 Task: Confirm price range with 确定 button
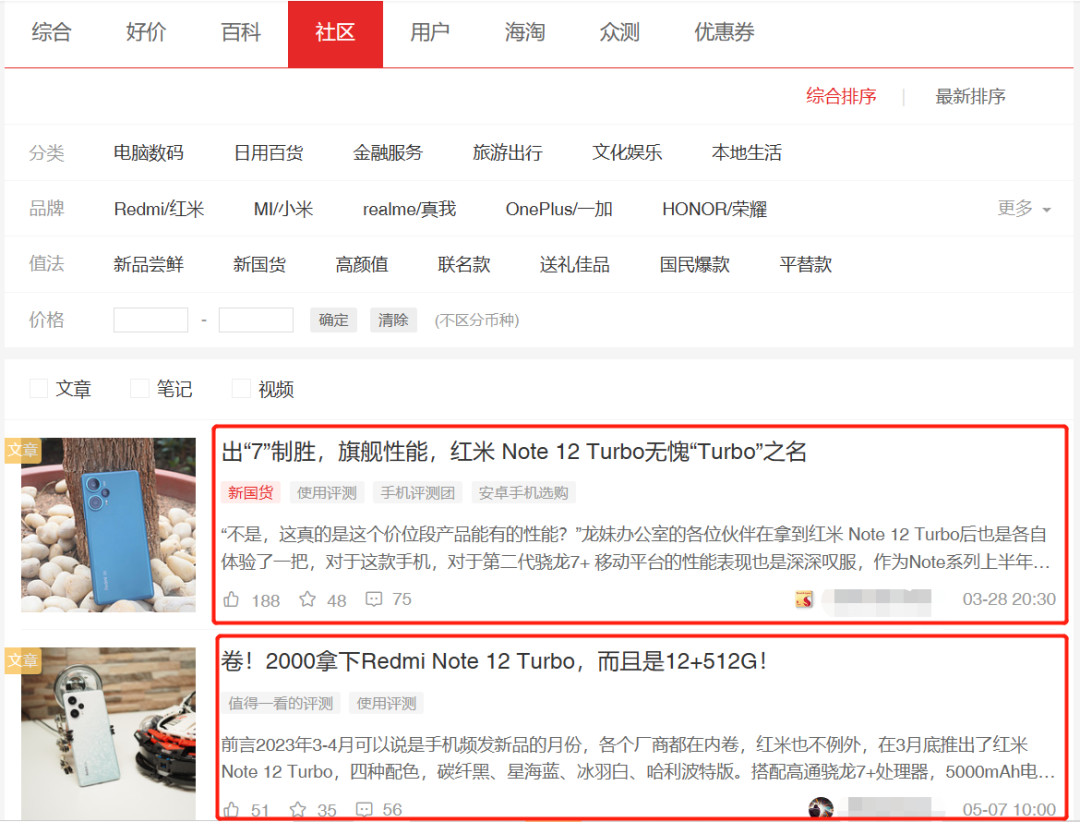pyautogui.click(x=333, y=320)
